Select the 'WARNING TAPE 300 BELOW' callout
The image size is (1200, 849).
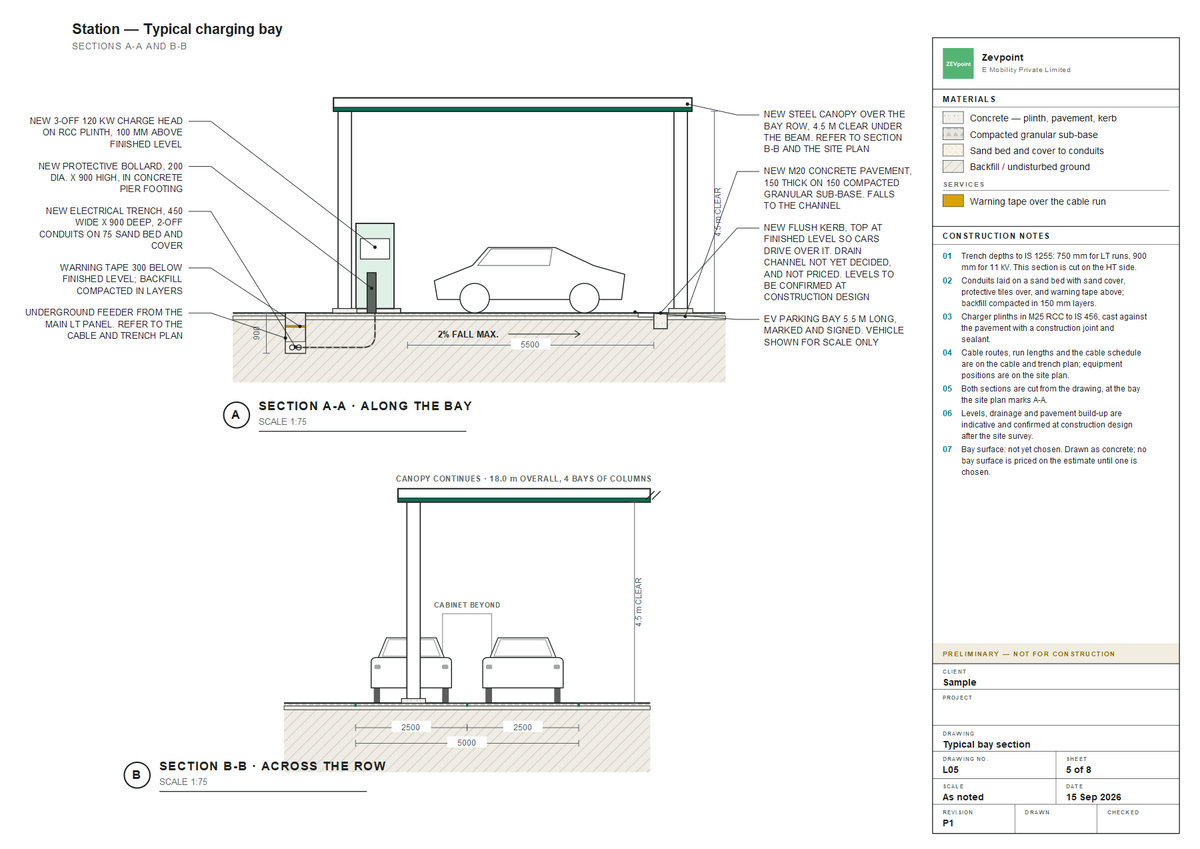pyautogui.click(x=120, y=279)
